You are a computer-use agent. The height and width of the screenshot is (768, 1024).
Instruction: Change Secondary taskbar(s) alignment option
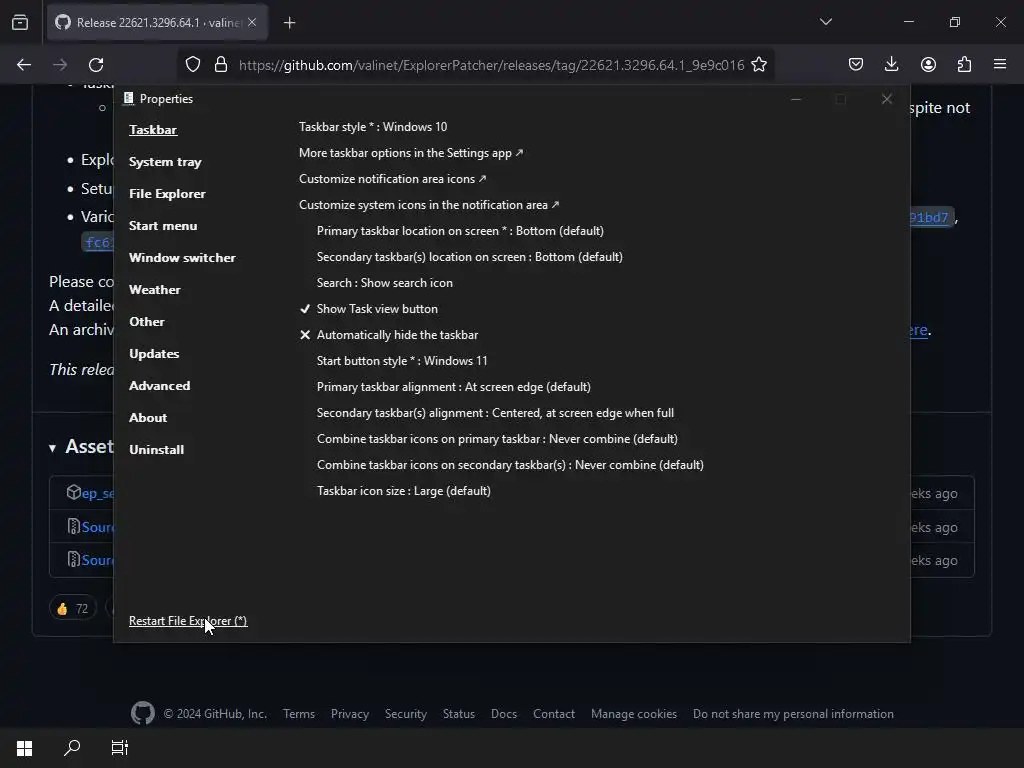pos(495,413)
